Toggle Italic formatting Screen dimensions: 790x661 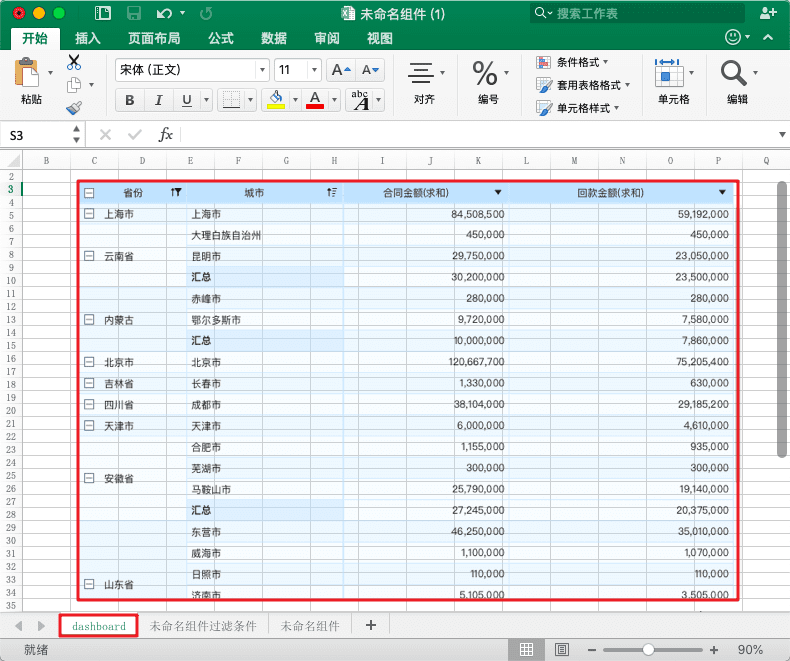click(157, 100)
